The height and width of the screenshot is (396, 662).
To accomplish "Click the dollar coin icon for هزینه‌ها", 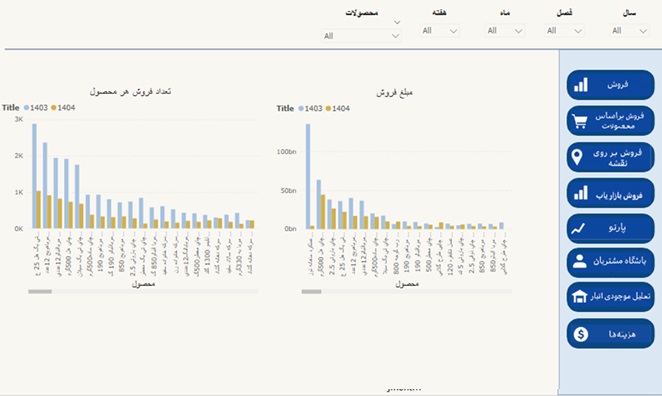I will click(581, 334).
